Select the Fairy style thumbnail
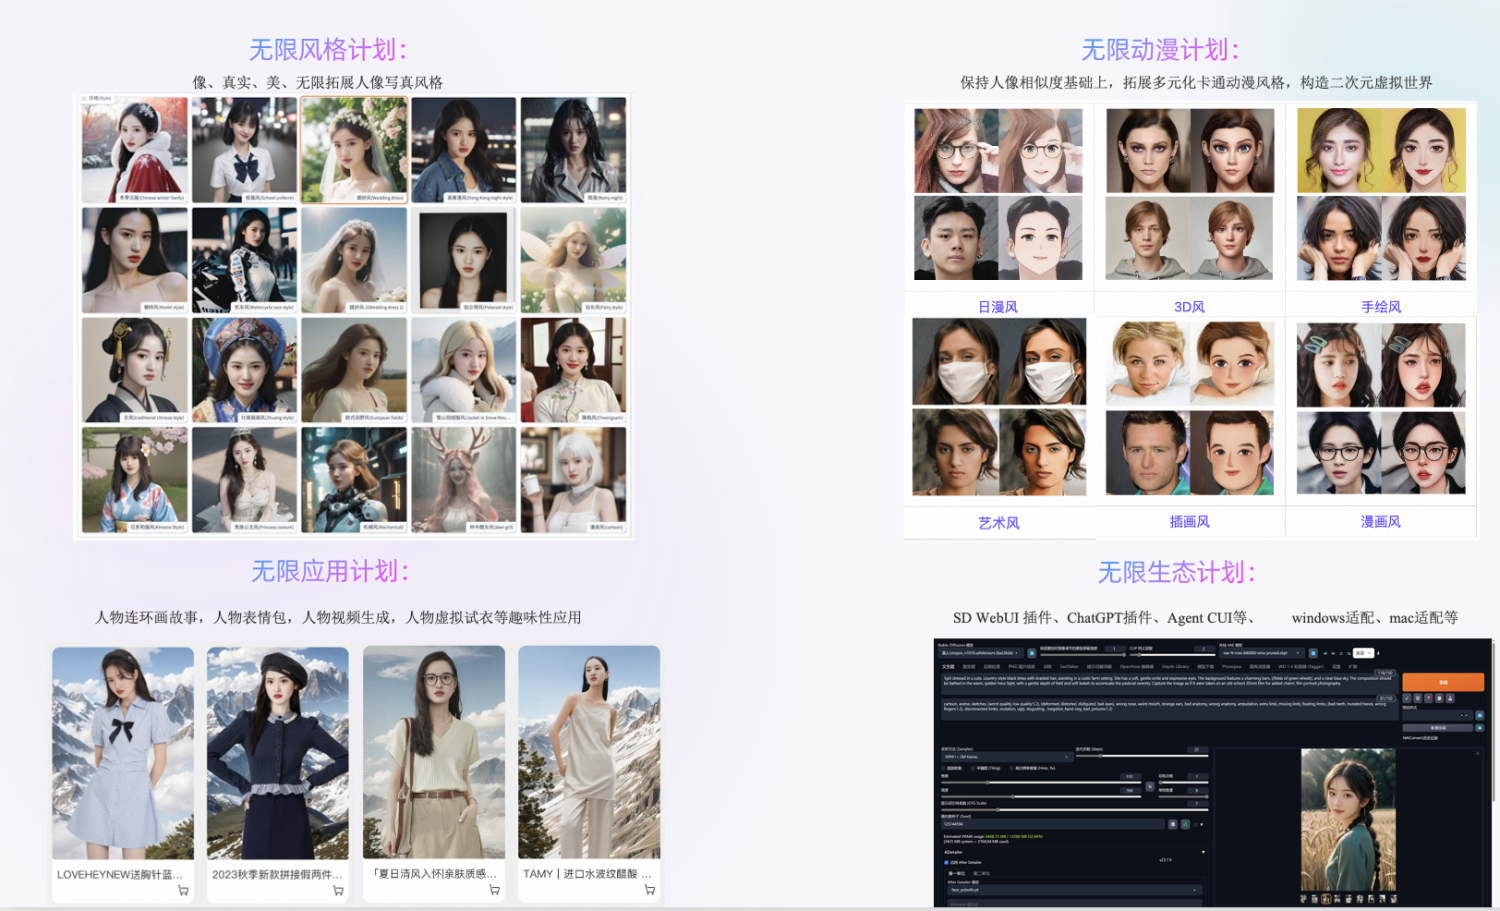The width and height of the screenshot is (1500, 911). (574, 260)
